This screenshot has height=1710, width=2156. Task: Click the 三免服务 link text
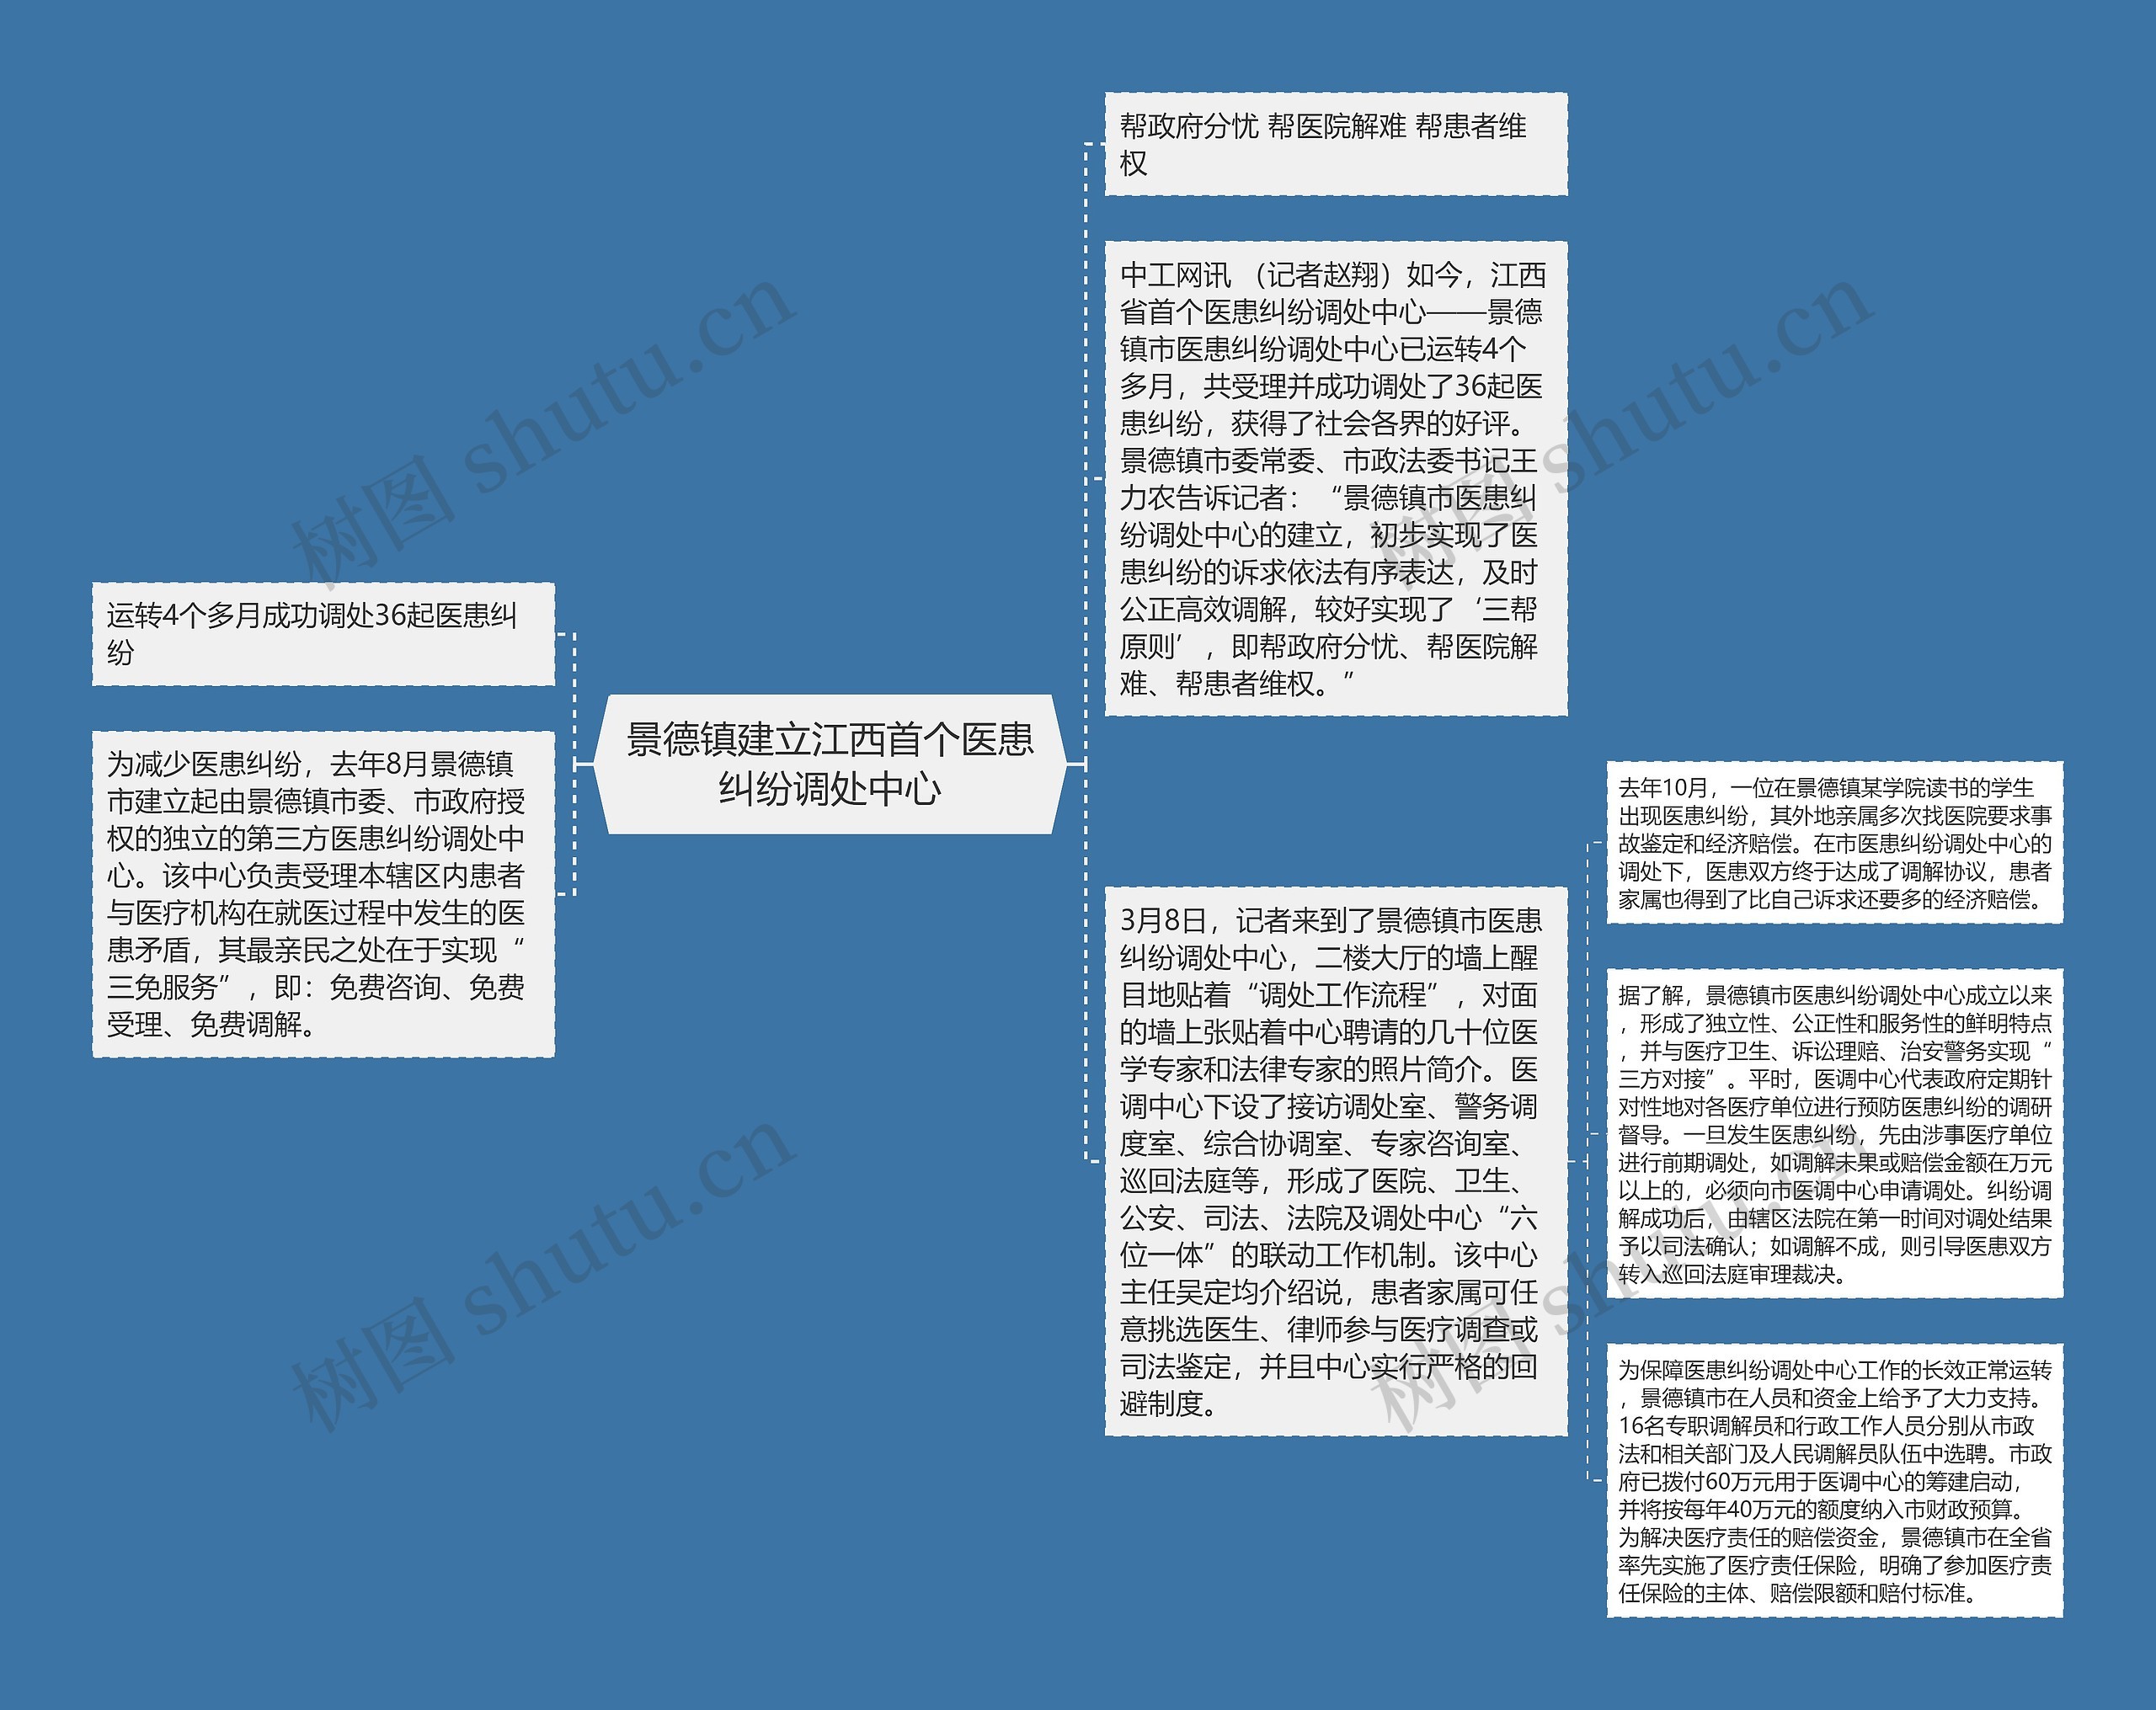[151, 985]
